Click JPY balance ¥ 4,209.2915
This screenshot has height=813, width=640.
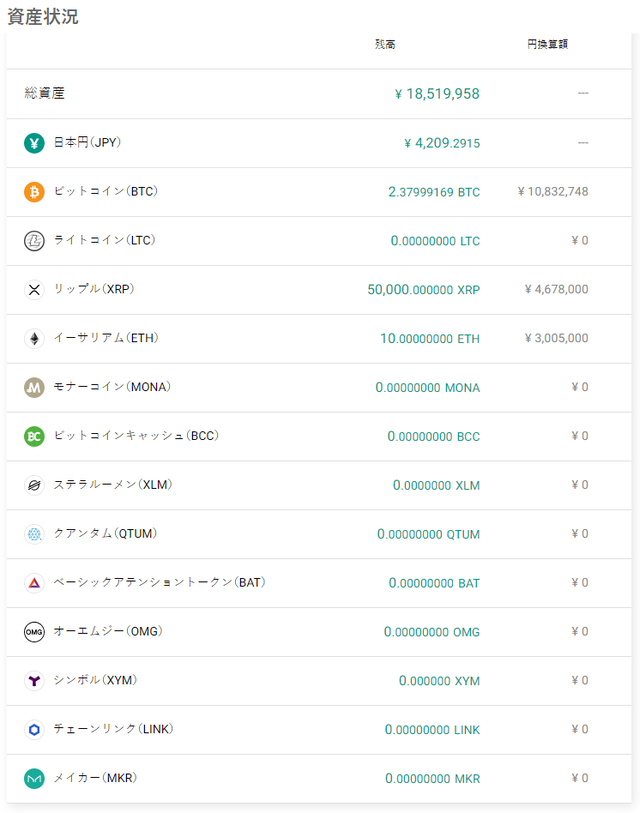tap(442, 143)
